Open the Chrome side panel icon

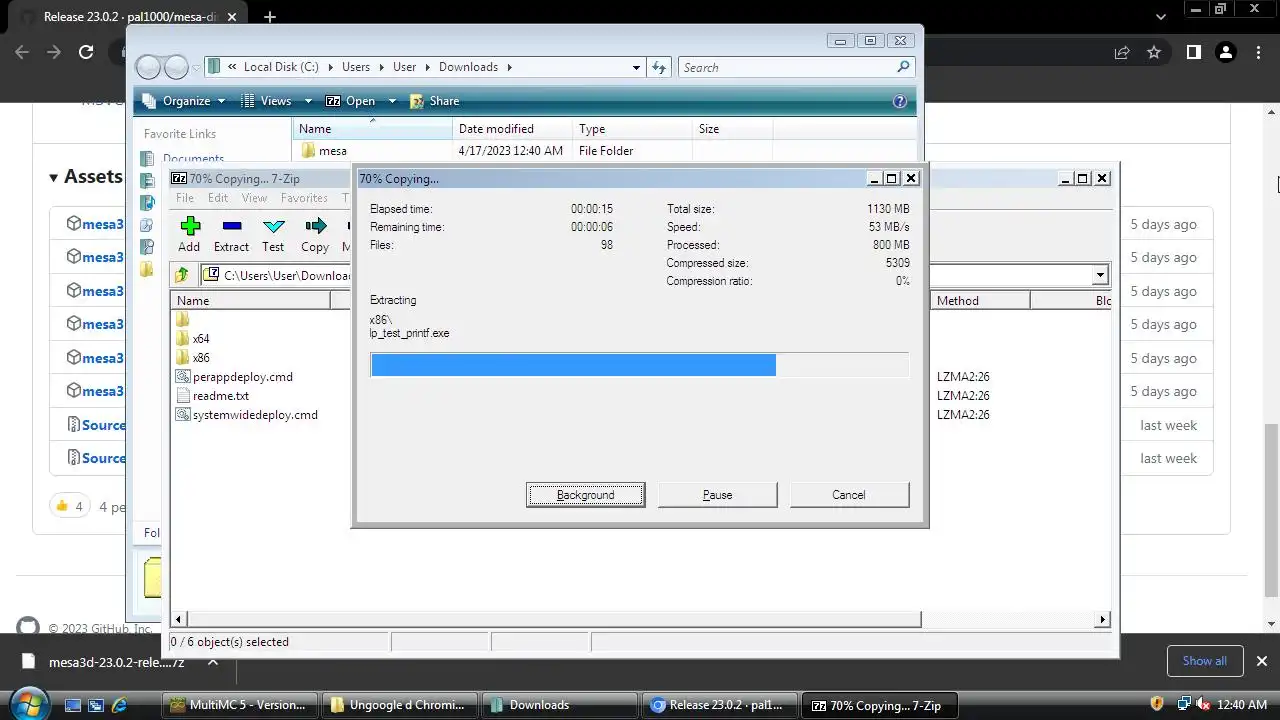pyautogui.click(x=1193, y=52)
